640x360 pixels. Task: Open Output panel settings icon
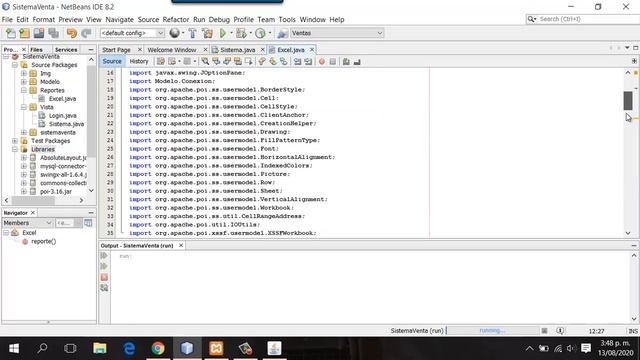coord(104,288)
